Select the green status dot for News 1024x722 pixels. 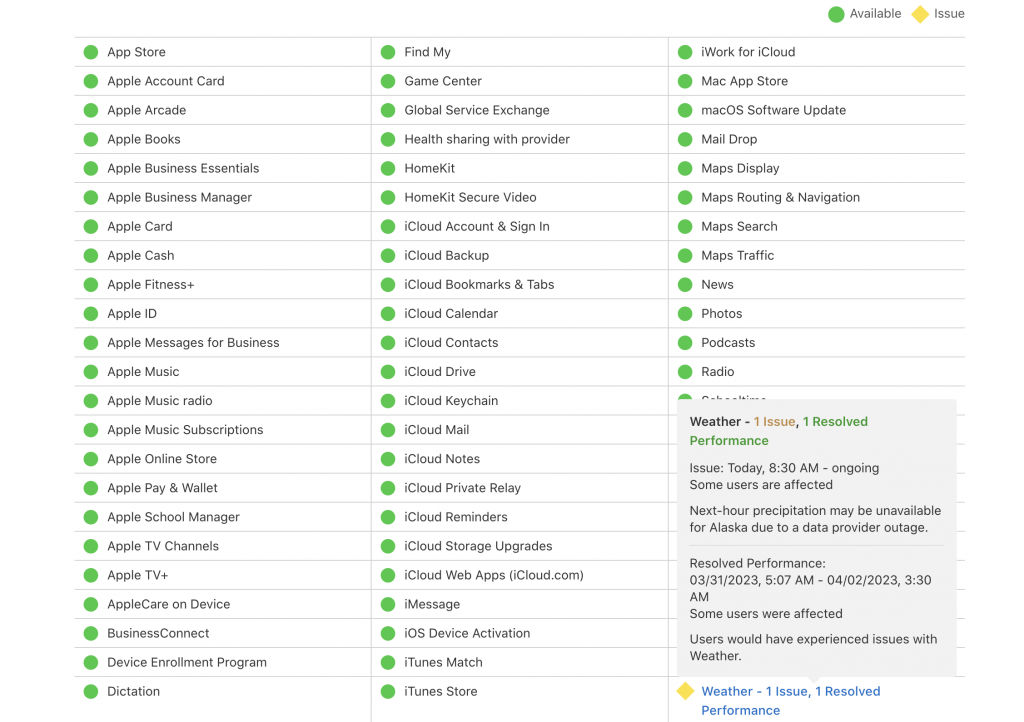(685, 285)
